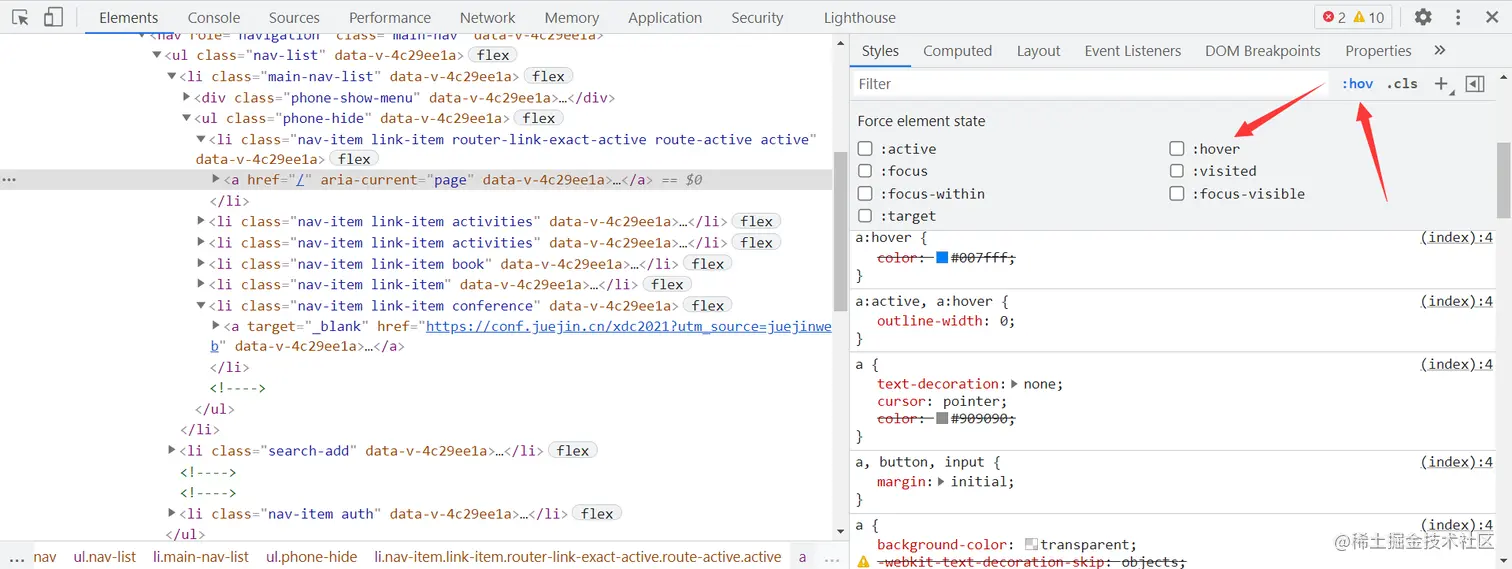1512x569 pixels.
Task: Expand the phone-show-menu div node
Action: pyautogui.click(x=187, y=97)
